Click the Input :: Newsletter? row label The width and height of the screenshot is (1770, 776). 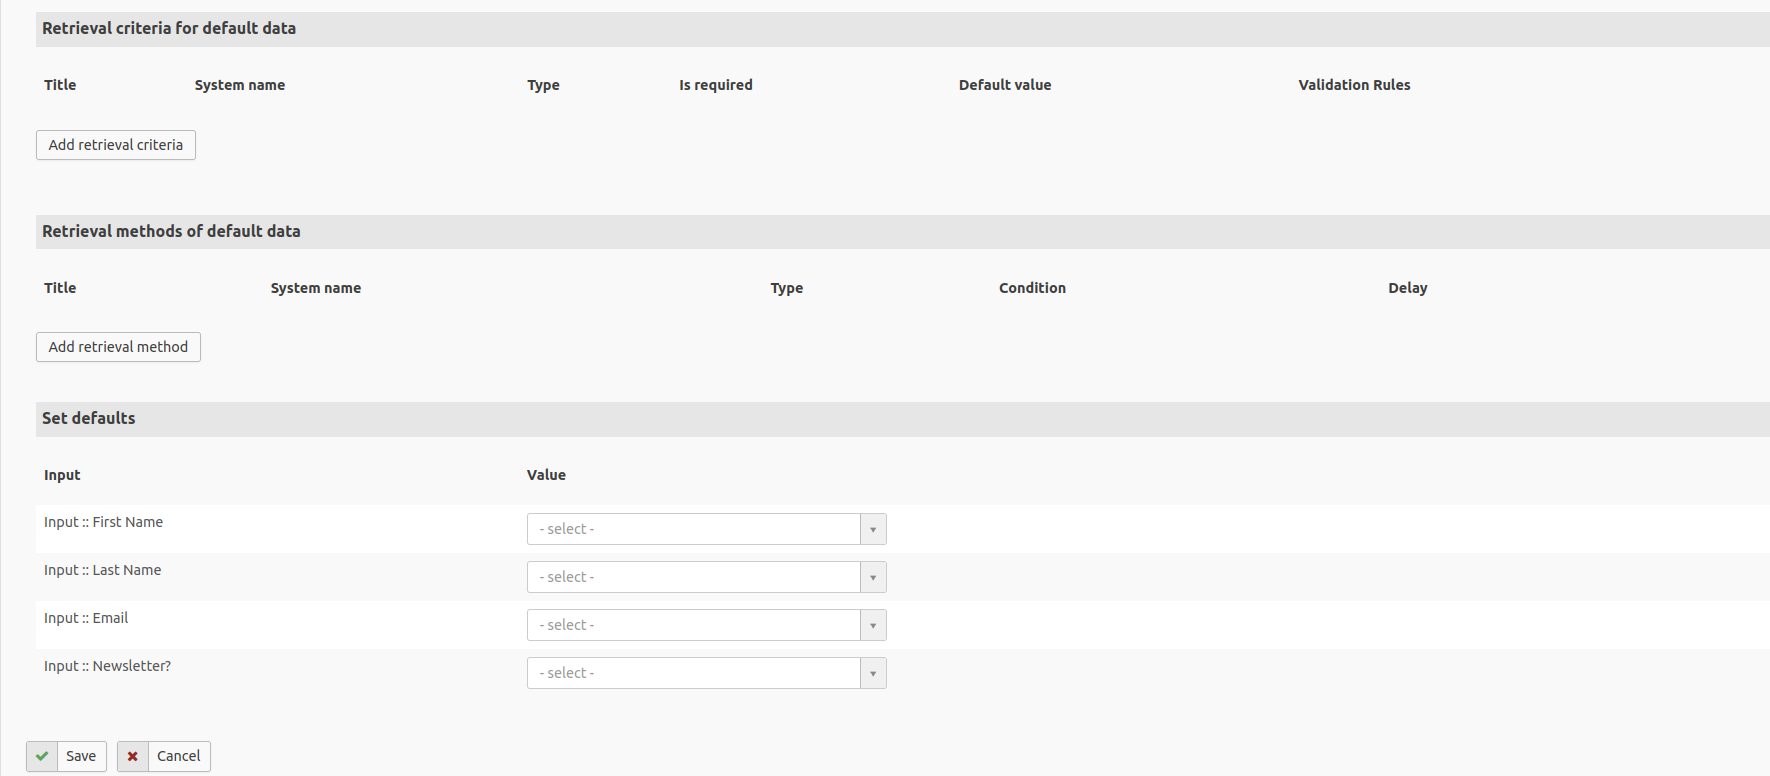pyautogui.click(x=107, y=666)
